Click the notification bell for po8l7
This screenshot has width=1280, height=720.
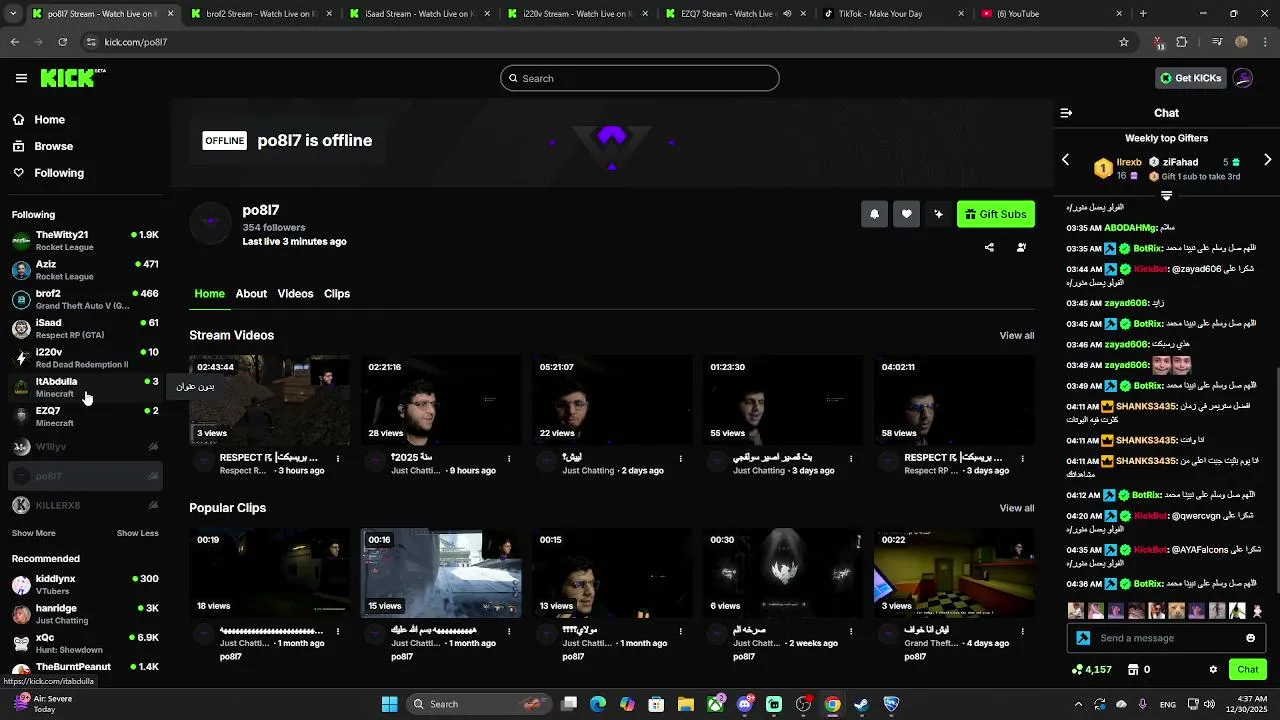point(874,214)
